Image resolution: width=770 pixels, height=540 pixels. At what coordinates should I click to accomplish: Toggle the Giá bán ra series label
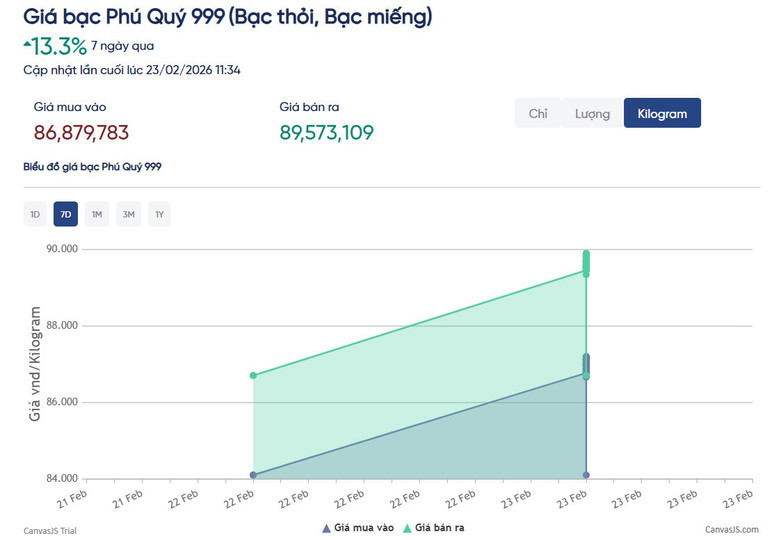pyautogui.click(x=441, y=527)
